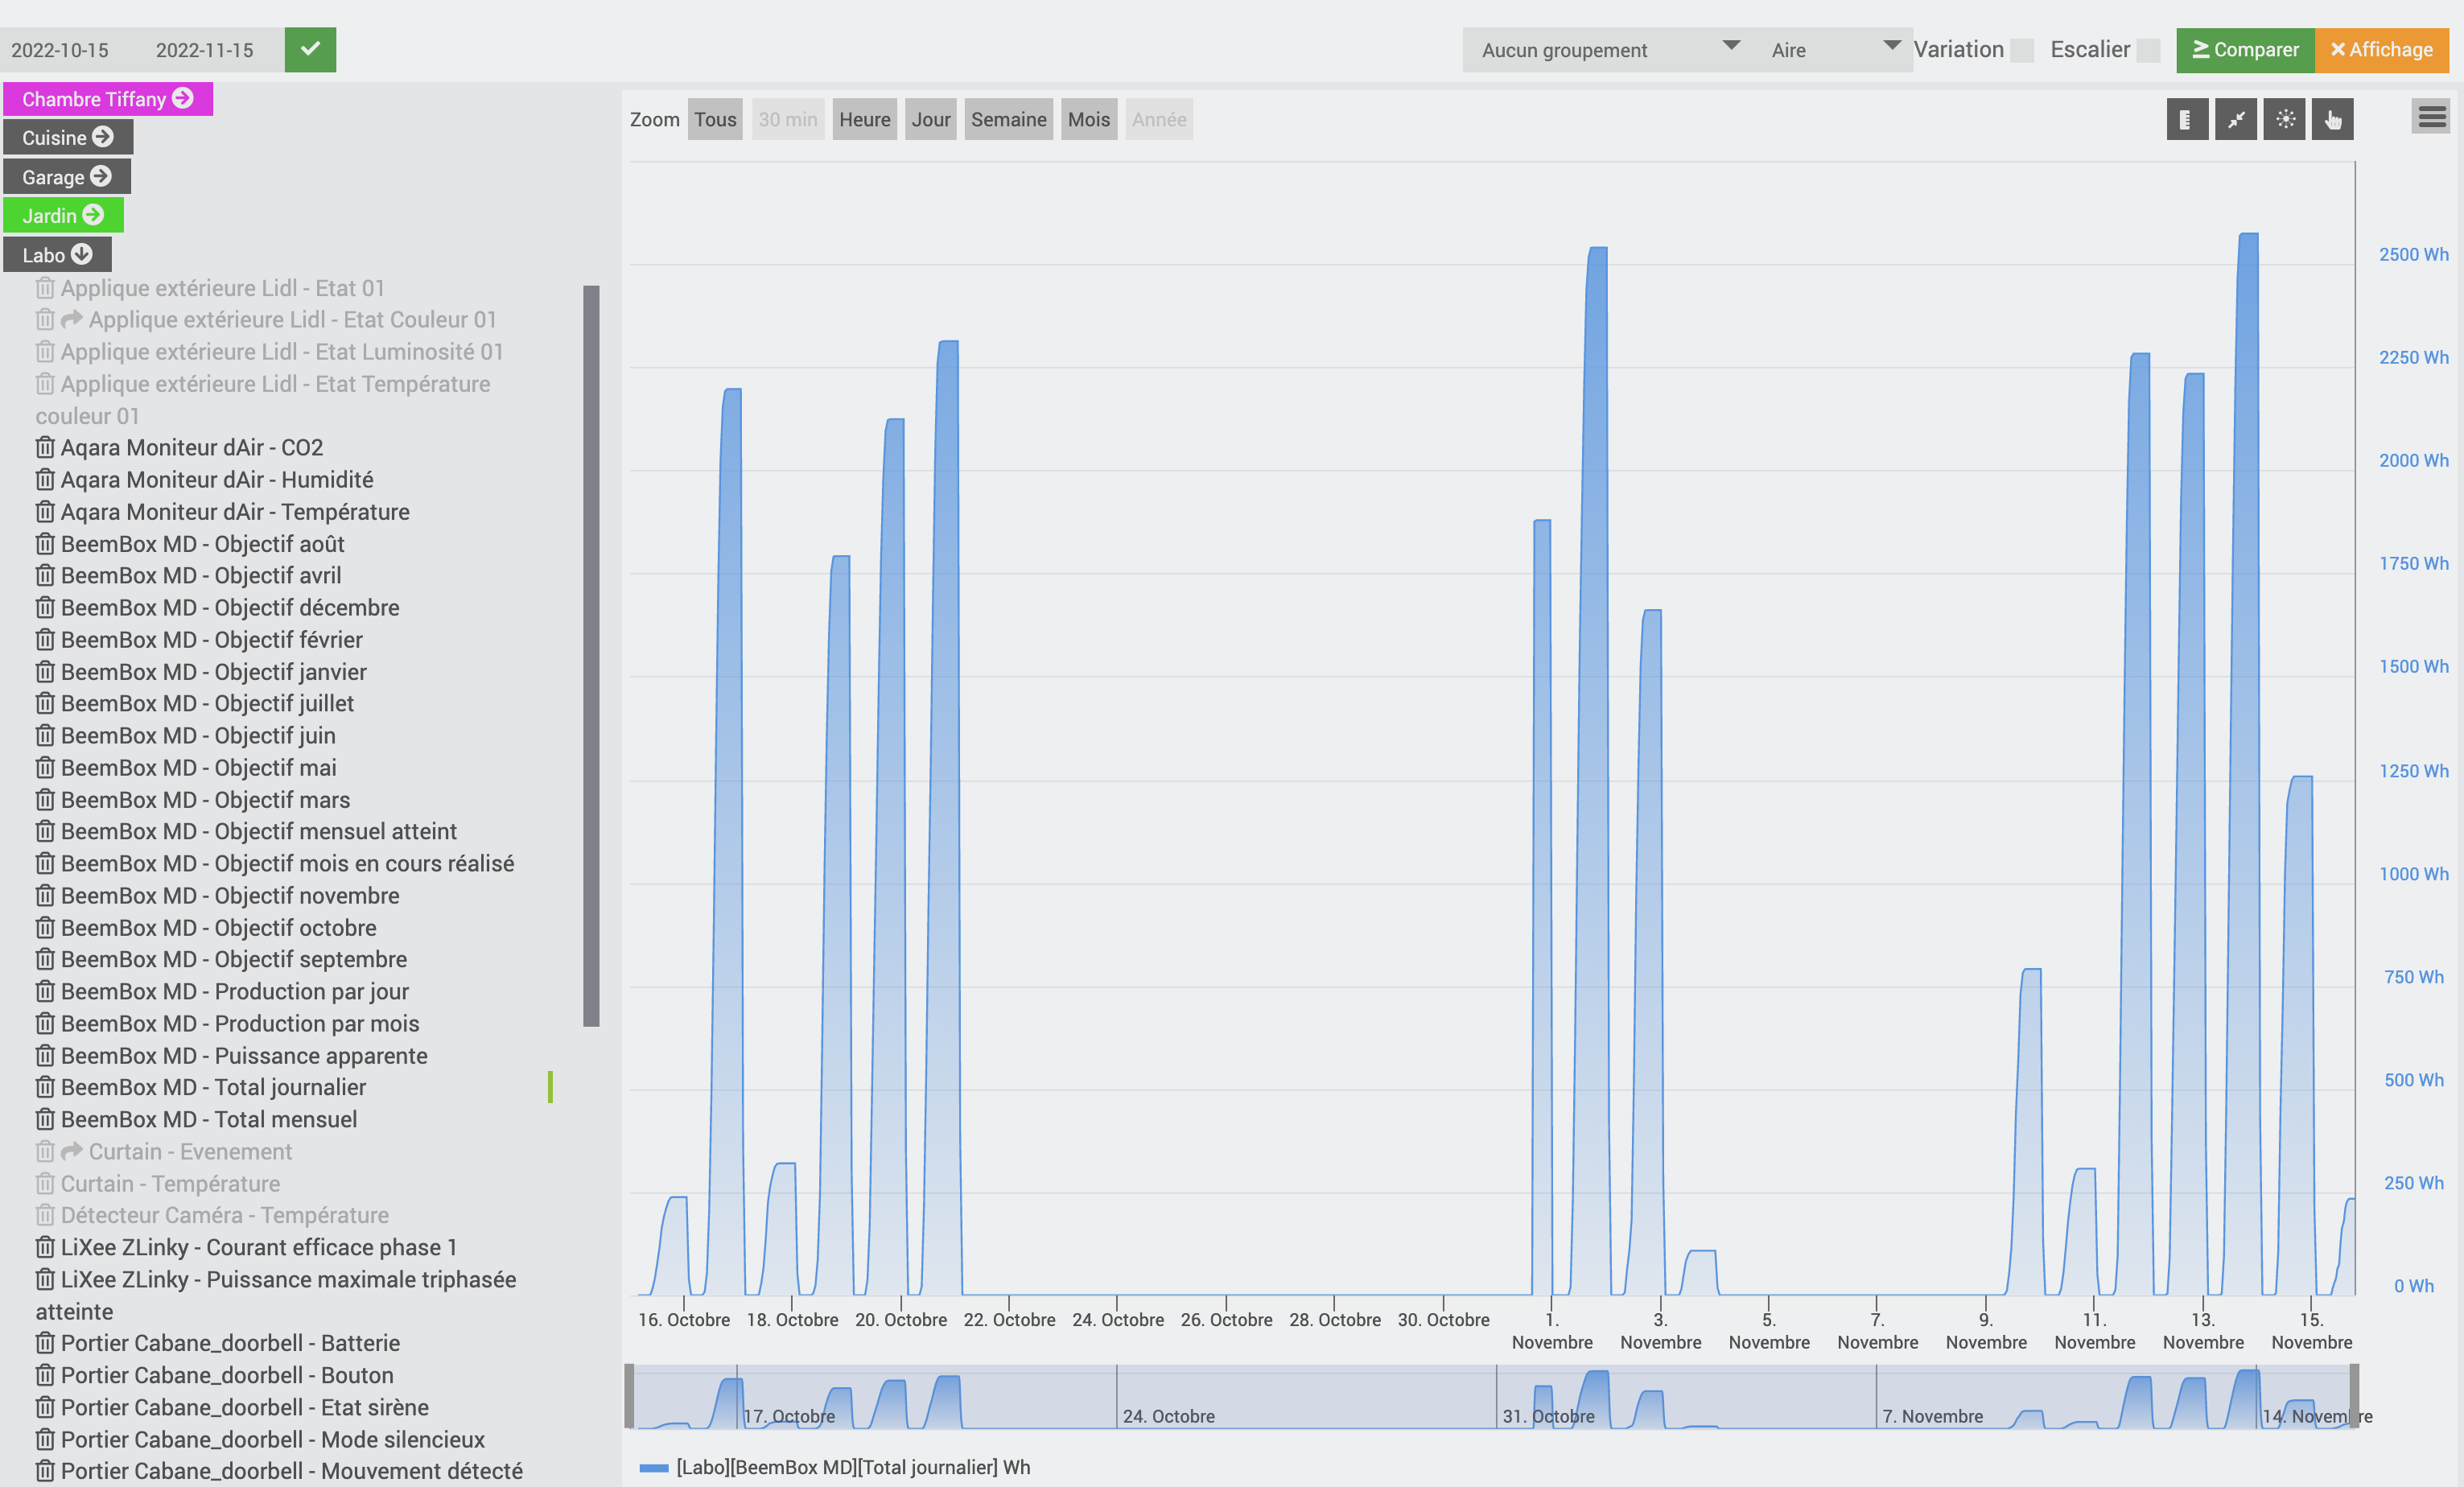Click right handle of chart navigator
This screenshot has height=1487, width=2464.
pos(2354,1396)
